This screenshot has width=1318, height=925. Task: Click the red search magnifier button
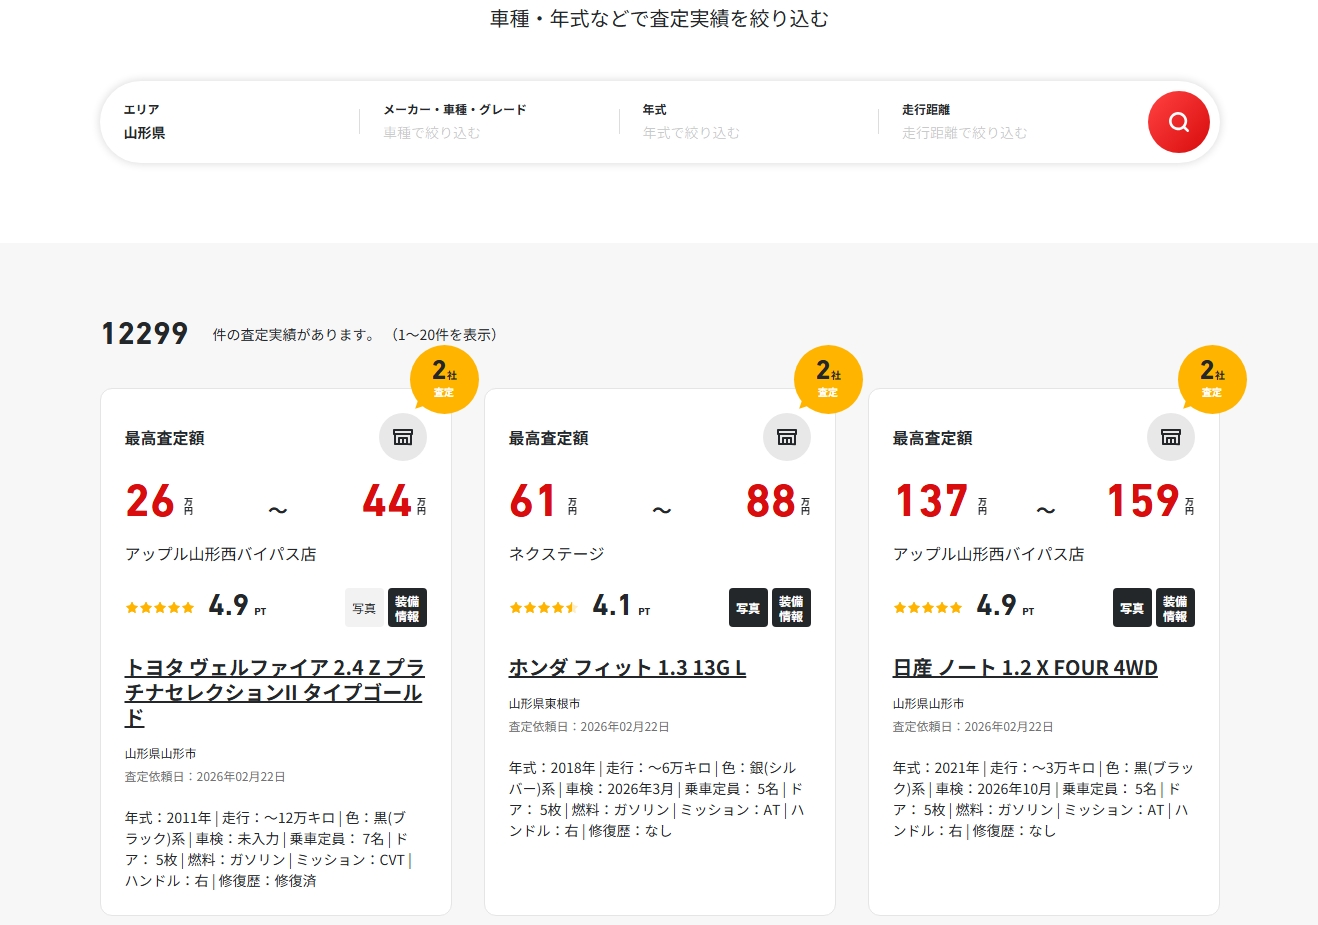click(1178, 122)
